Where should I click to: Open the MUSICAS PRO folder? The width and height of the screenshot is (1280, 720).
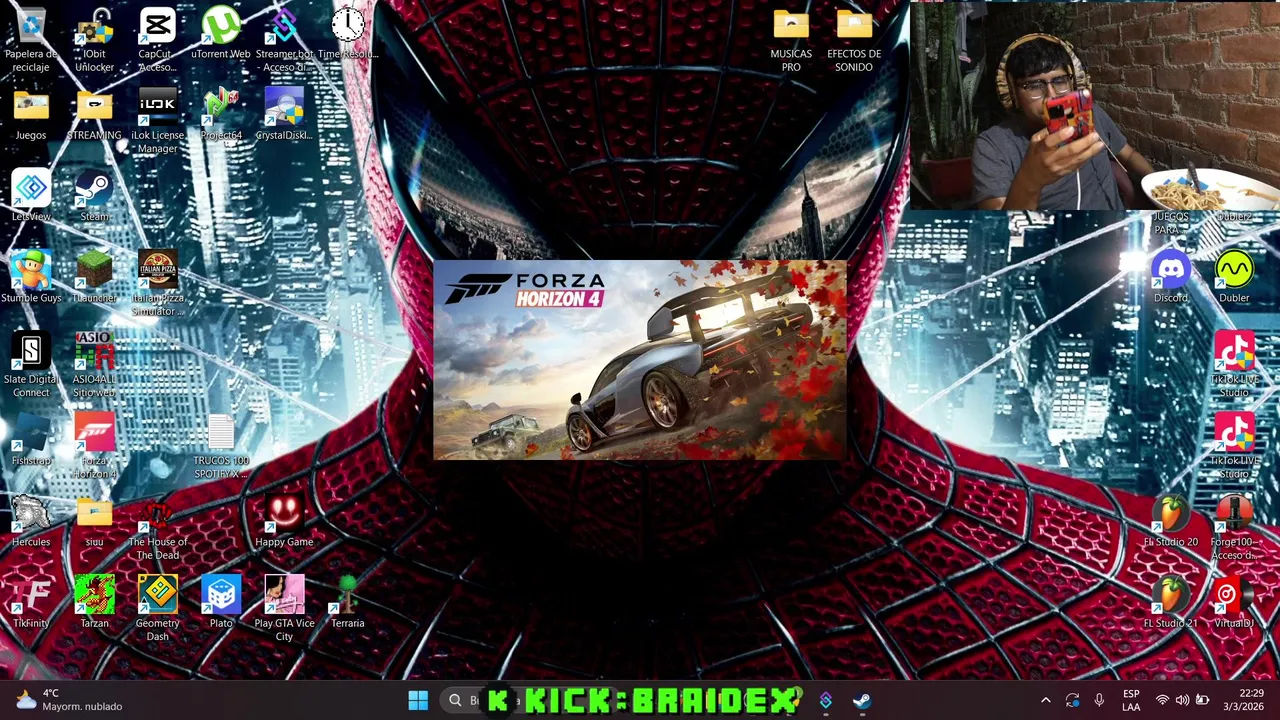tap(791, 40)
